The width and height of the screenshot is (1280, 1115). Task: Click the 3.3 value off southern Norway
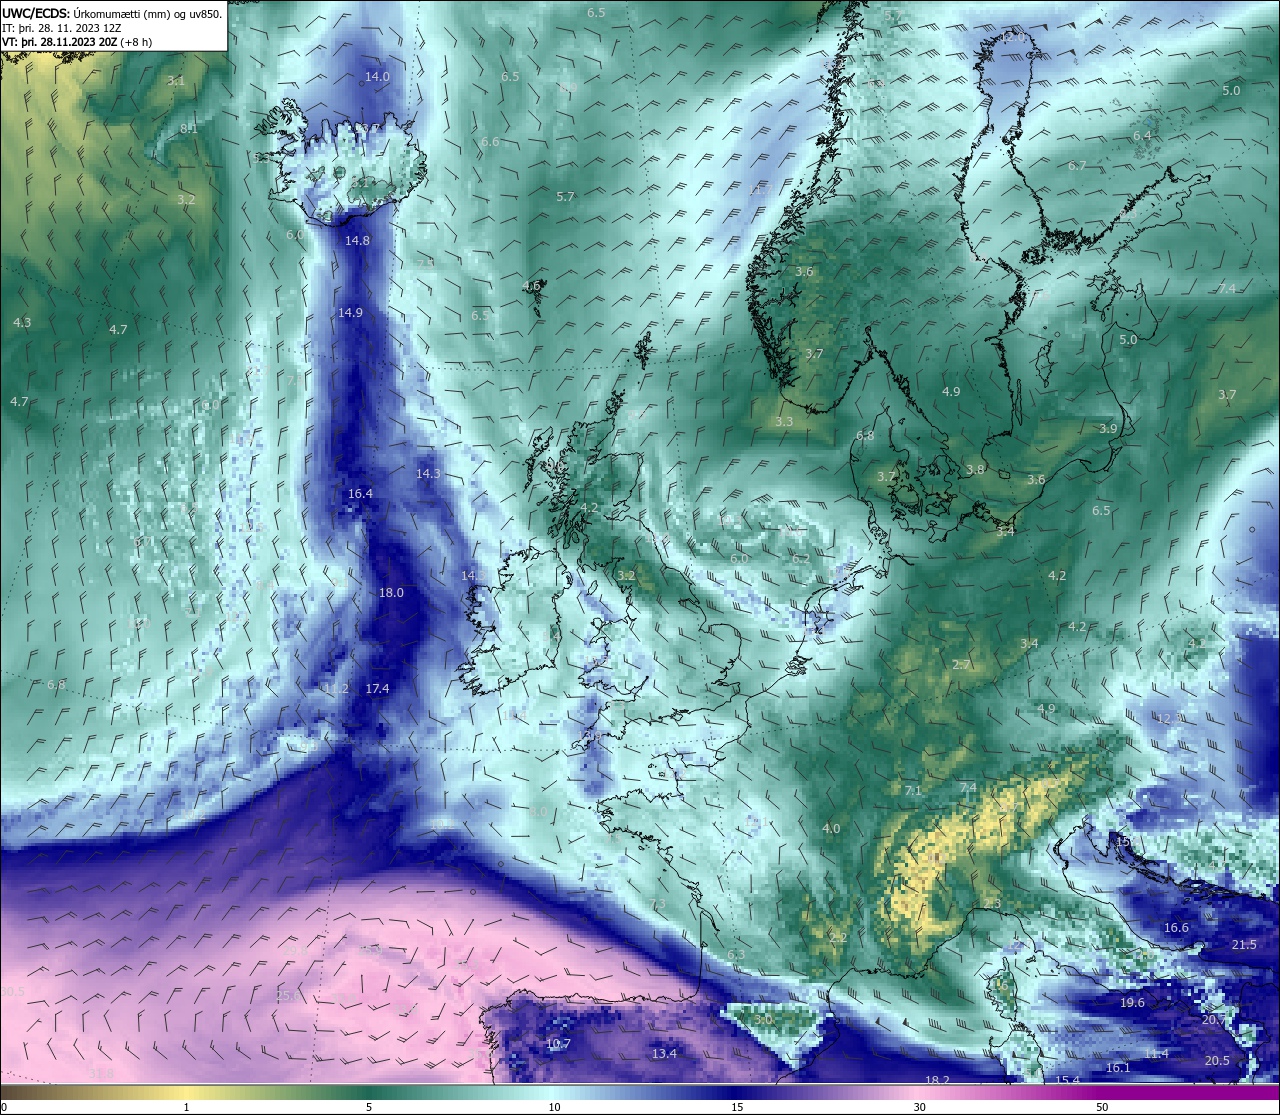784,422
